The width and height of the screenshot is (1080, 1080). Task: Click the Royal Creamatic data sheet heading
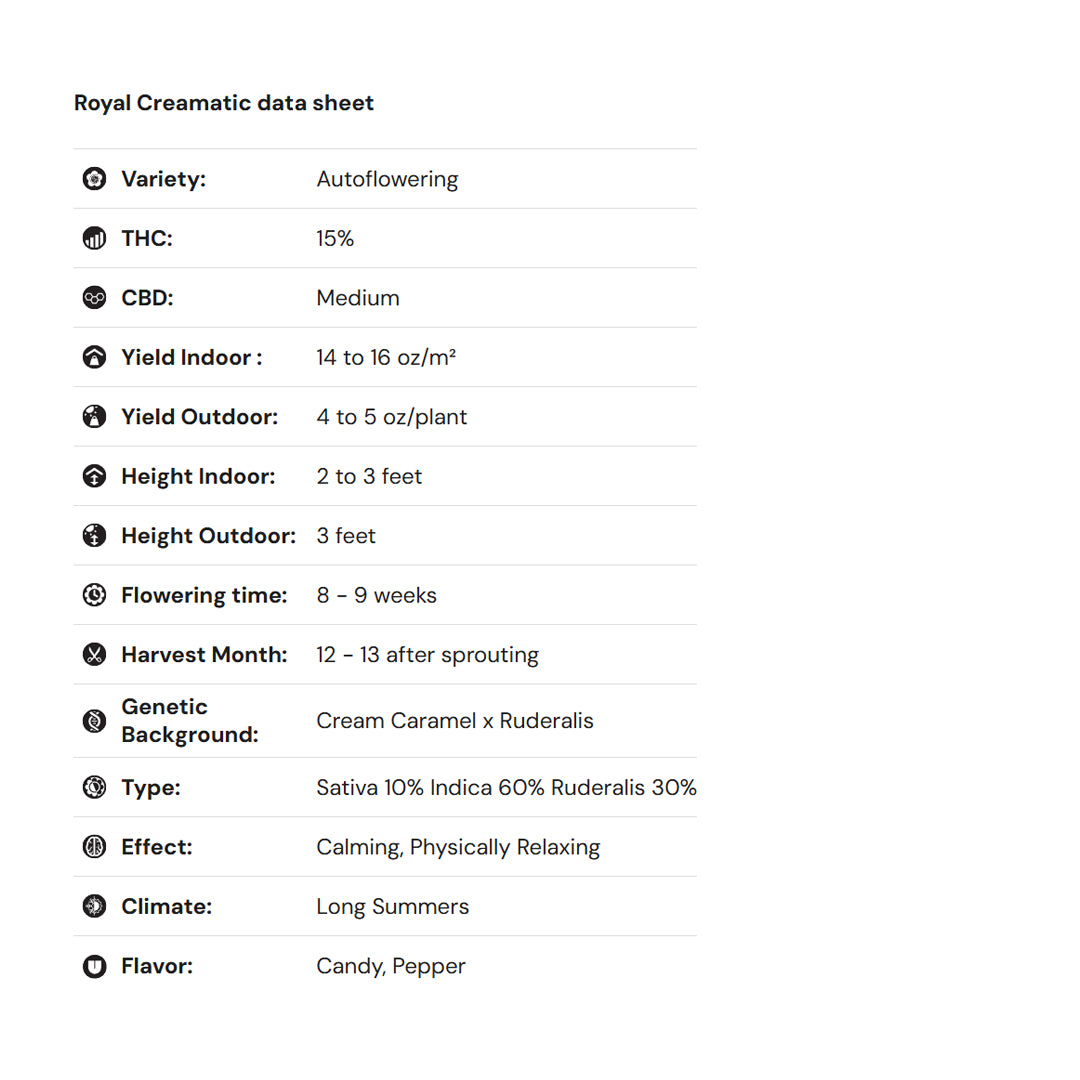(x=224, y=103)
